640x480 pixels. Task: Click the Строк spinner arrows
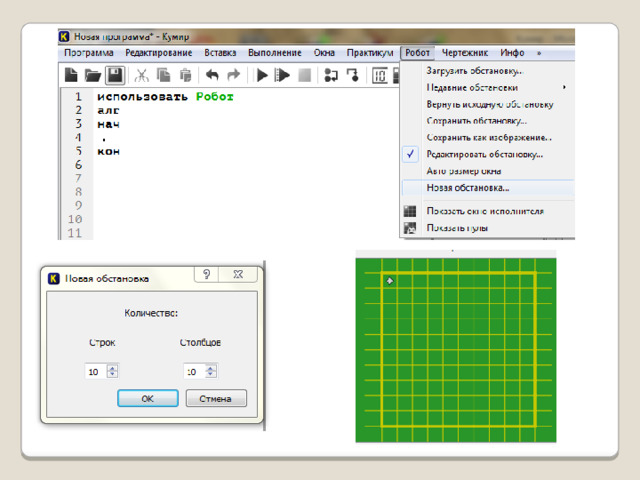click(x=112, y=371)
